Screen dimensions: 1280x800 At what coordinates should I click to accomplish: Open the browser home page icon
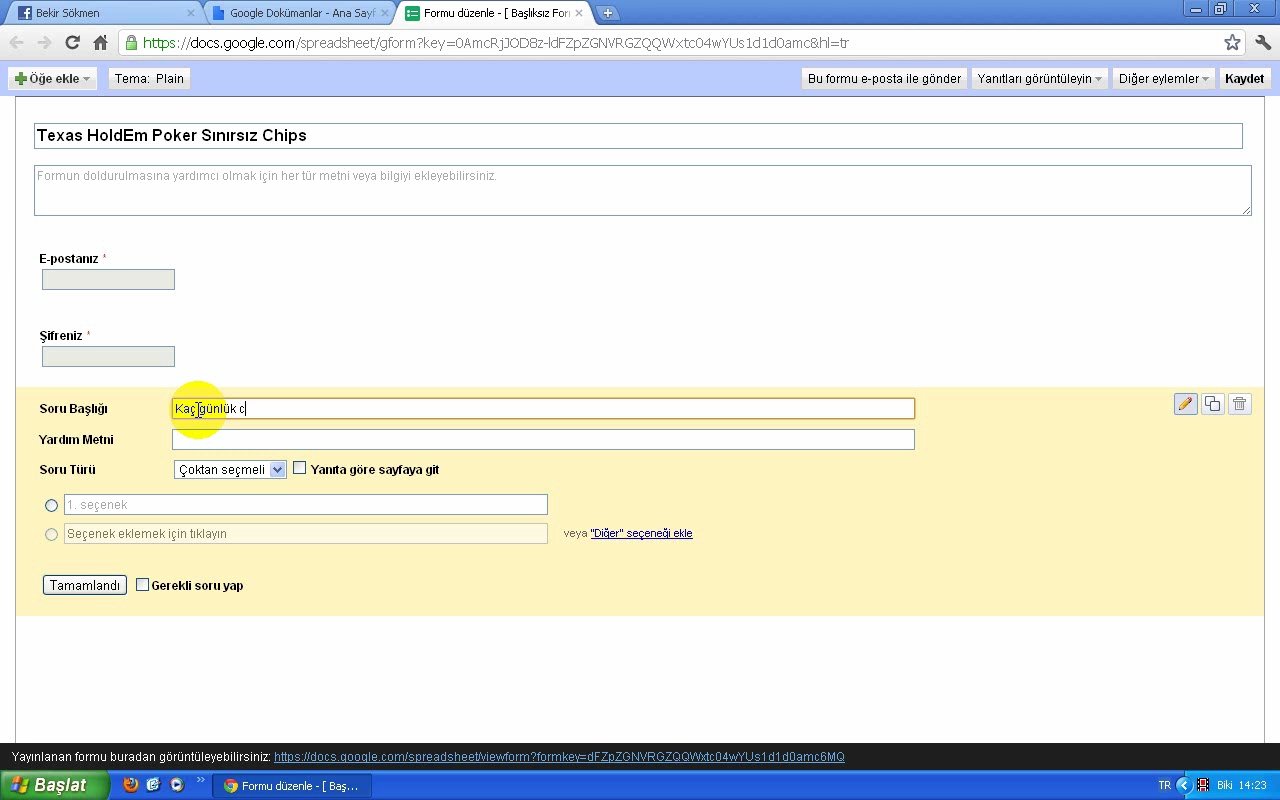click(x=100, y=43)
